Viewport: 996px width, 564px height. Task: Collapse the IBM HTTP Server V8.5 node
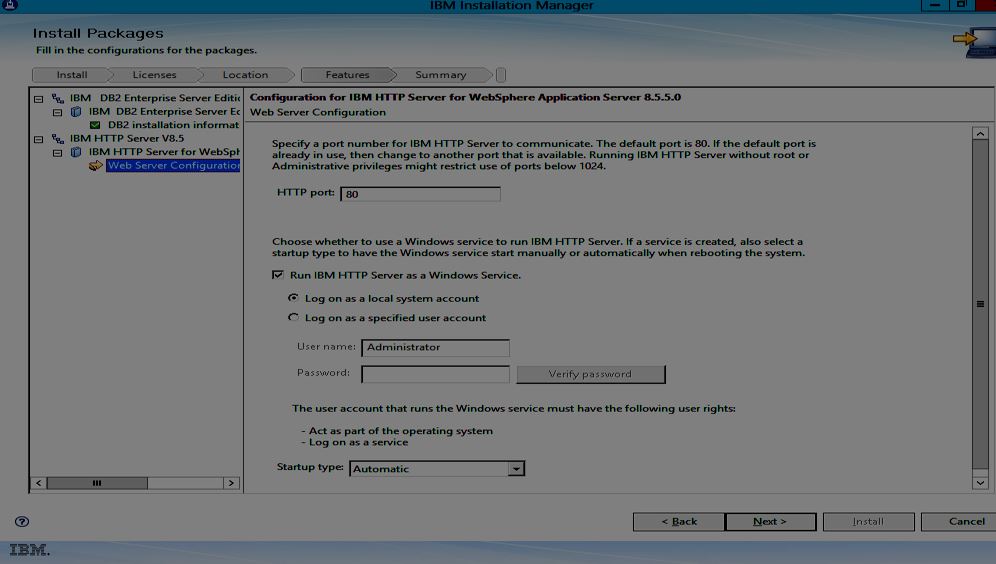[x=39, y=139]
